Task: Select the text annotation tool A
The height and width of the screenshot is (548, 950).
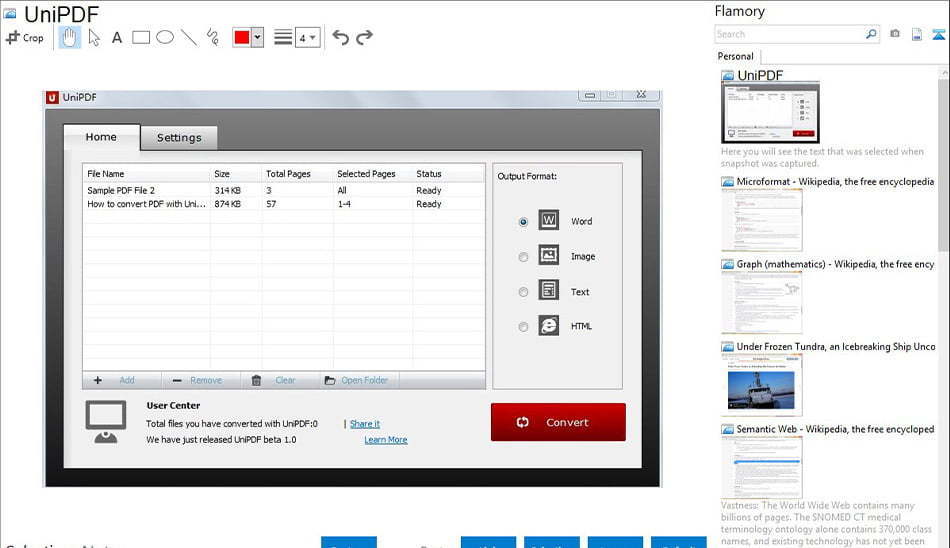Action: [117, 38]
